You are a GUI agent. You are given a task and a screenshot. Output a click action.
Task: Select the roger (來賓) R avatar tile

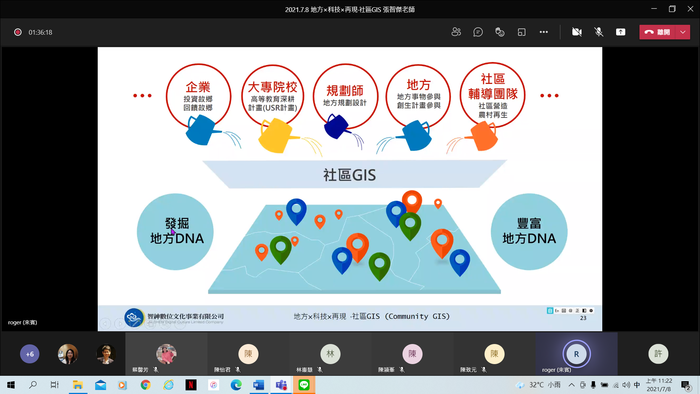(x=576, y=354)
